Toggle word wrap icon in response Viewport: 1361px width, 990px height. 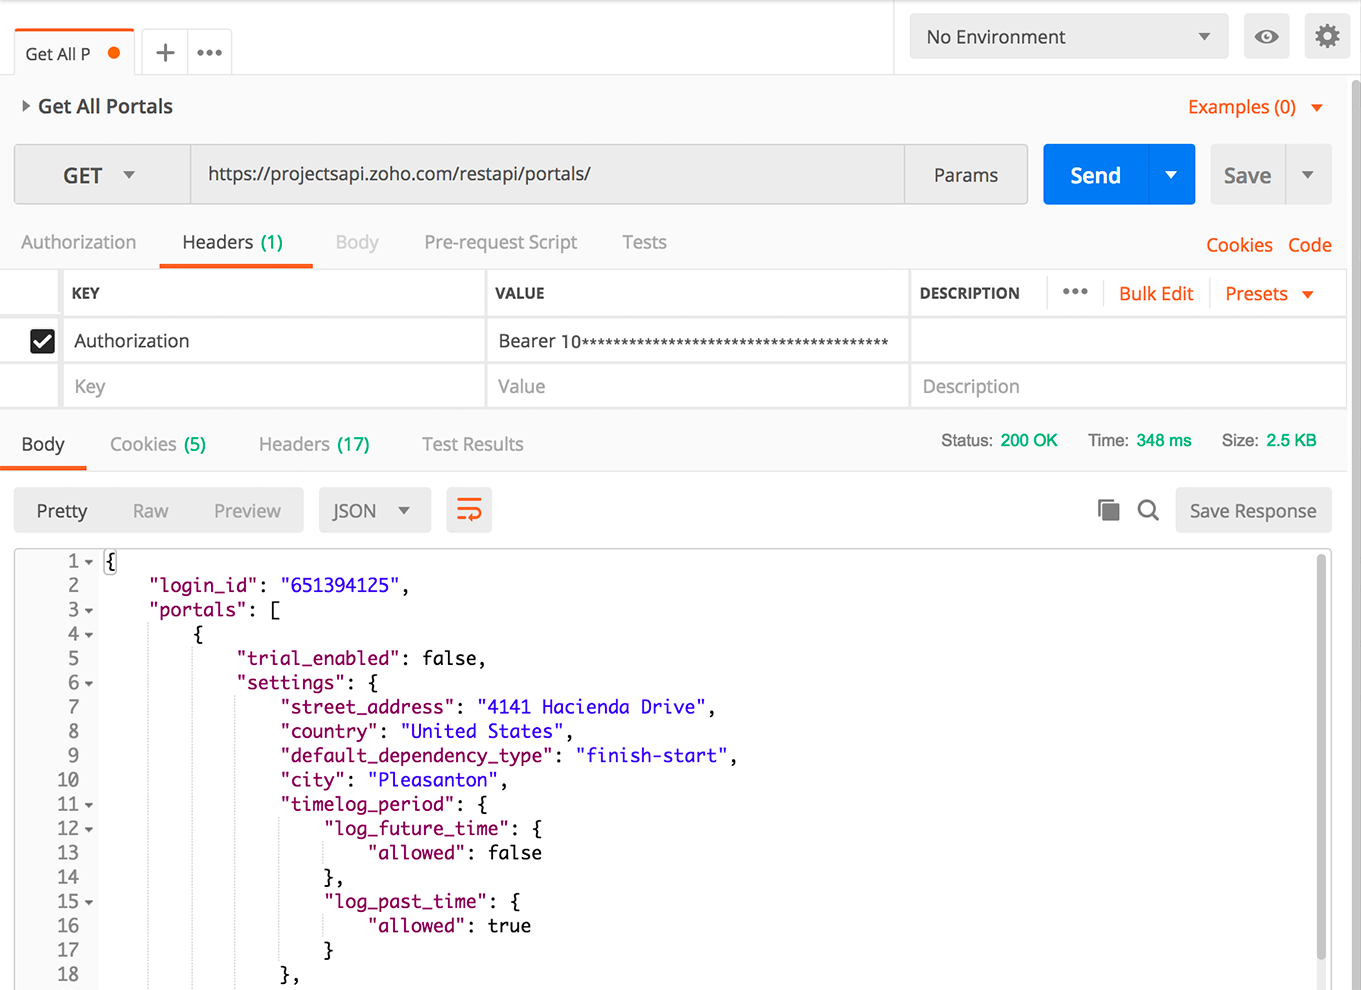468,510
